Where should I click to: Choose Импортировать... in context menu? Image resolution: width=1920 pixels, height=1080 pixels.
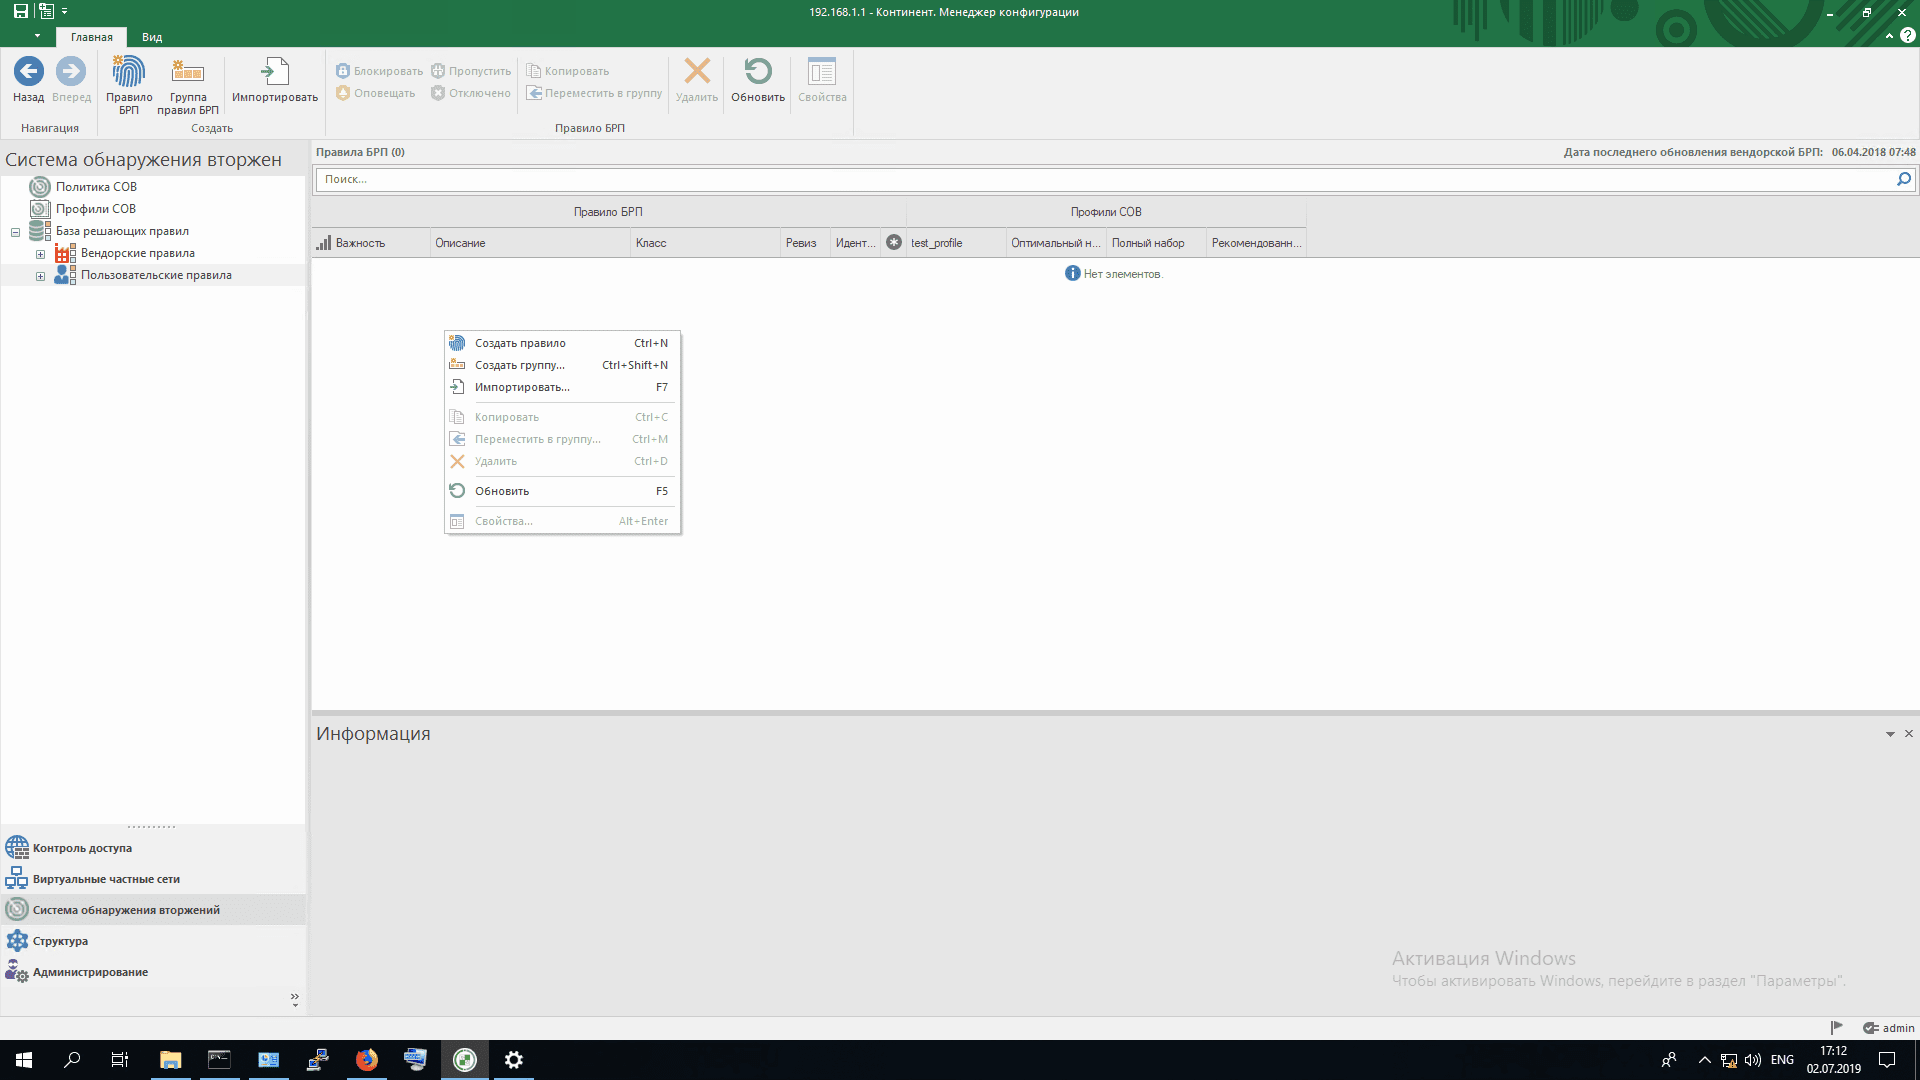(522, 387)
